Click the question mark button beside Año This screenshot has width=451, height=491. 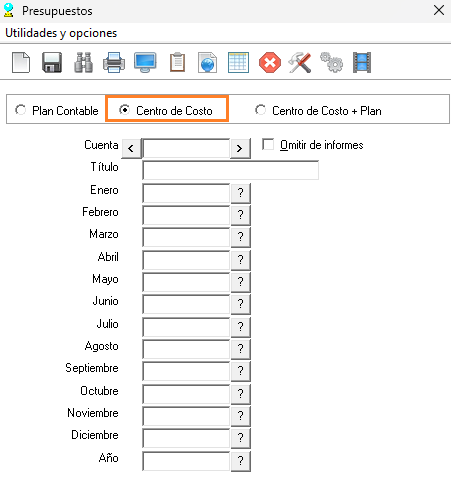coord(240,461)
